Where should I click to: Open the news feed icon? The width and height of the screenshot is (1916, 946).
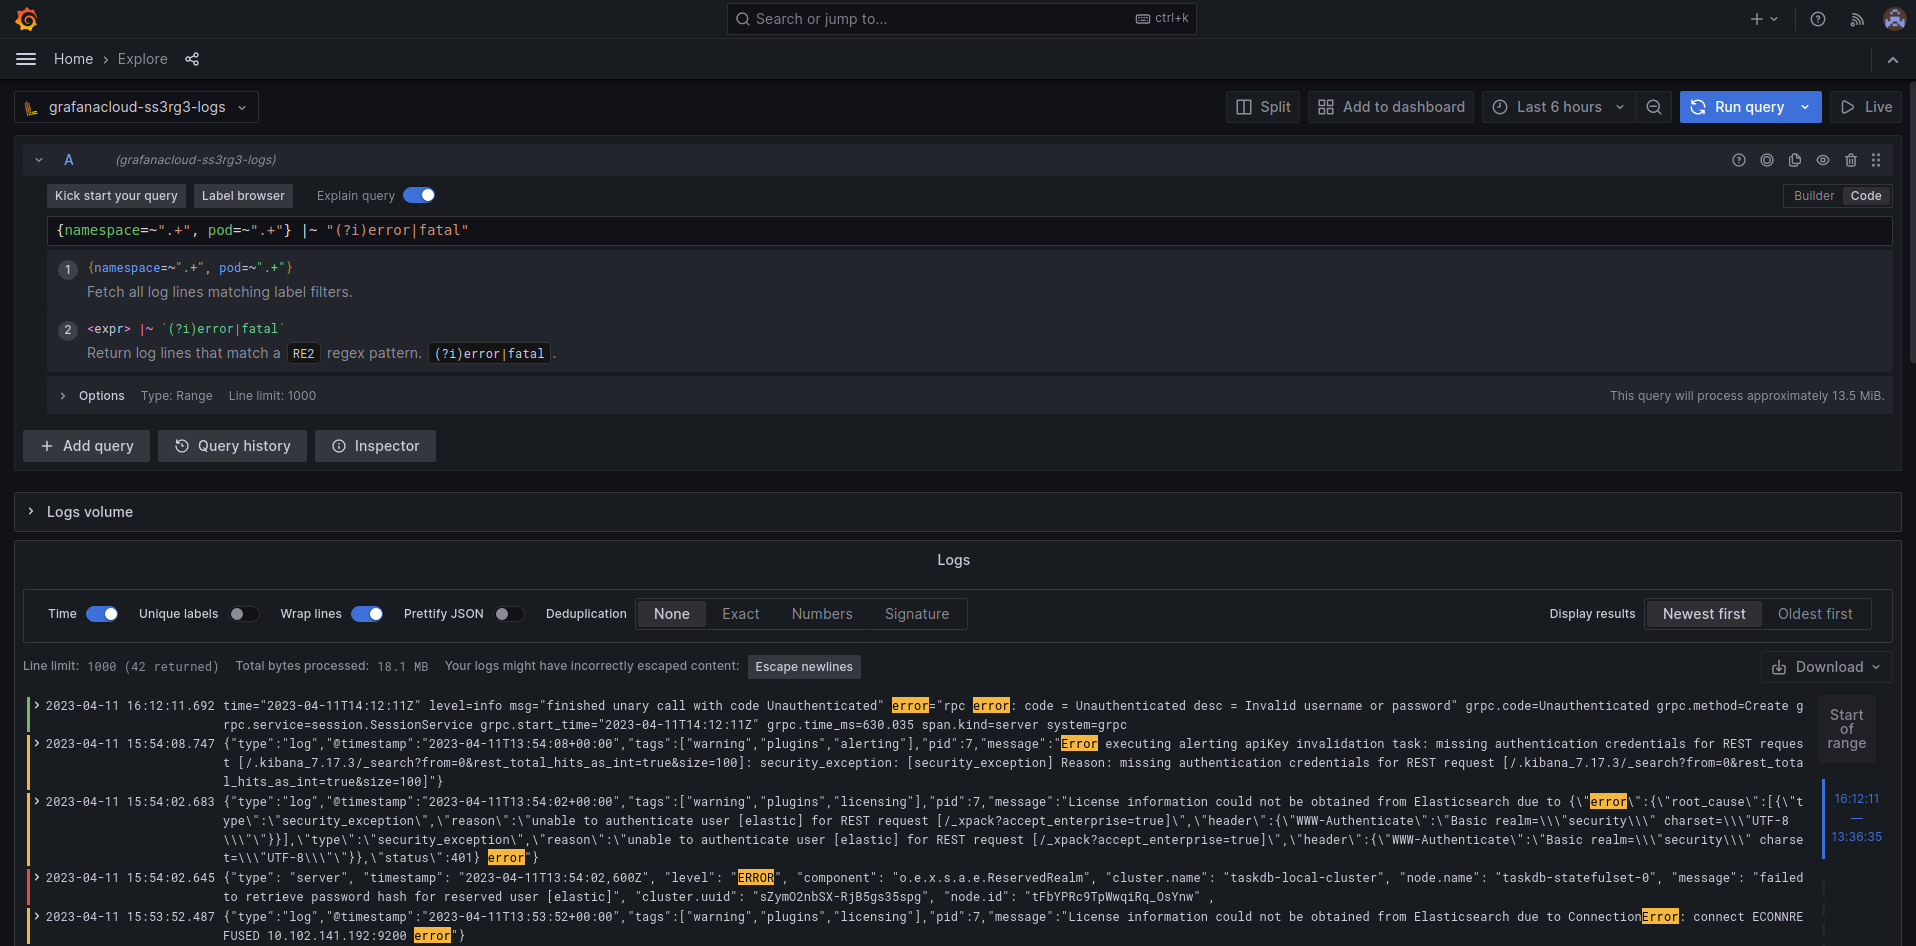pos(1857,19)
